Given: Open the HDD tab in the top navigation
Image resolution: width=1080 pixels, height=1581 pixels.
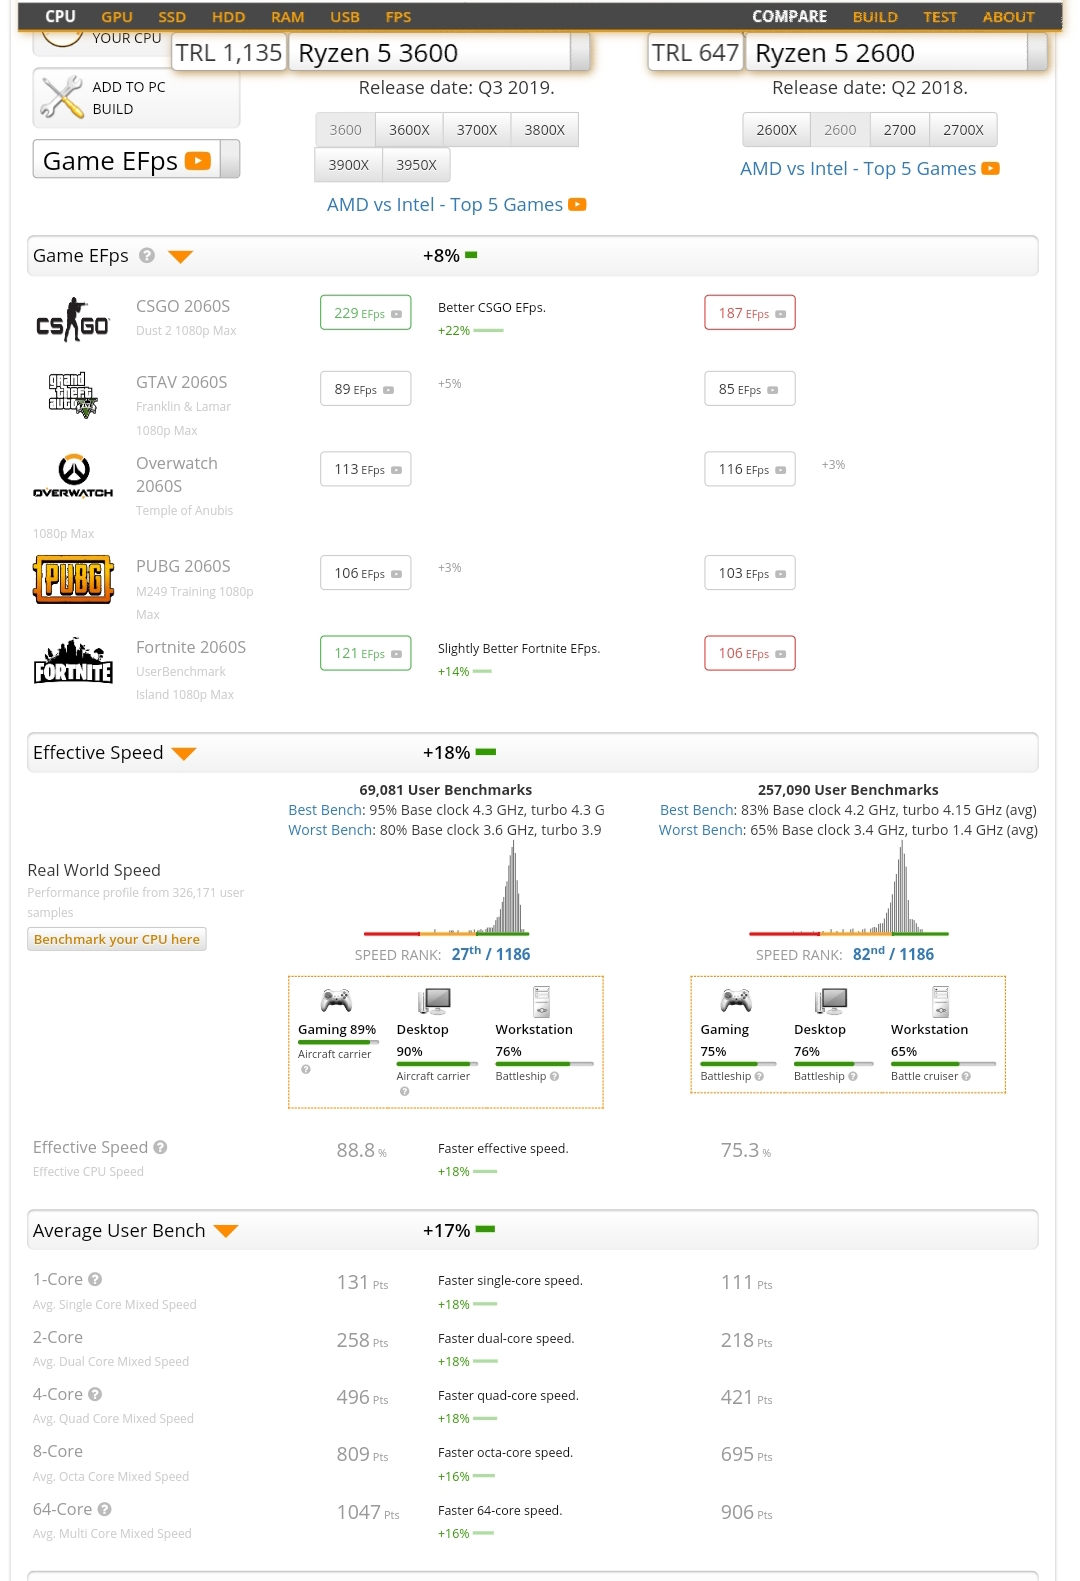Looking at the screenshot, I should pyautogui.click(x=228, y=17).
